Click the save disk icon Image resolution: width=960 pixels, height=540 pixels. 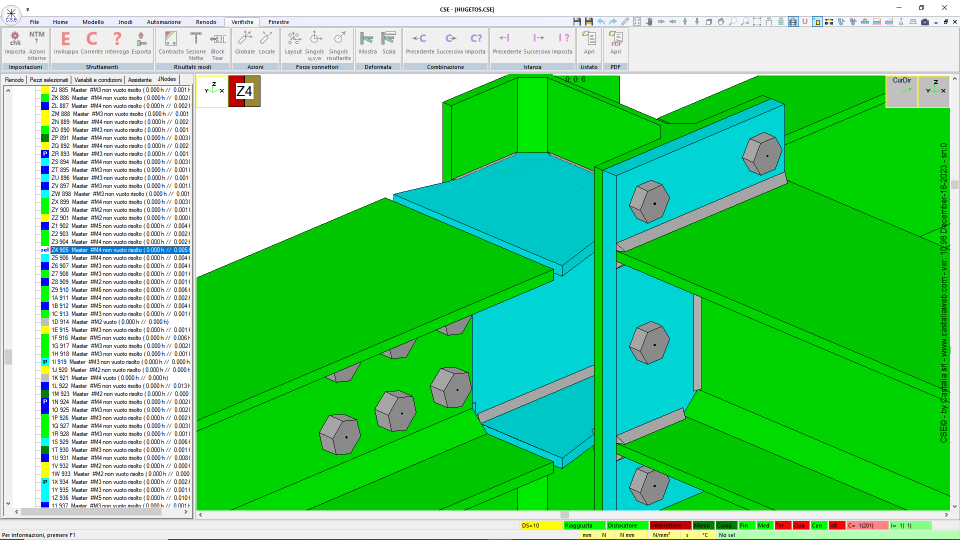[x=577, y=21]
